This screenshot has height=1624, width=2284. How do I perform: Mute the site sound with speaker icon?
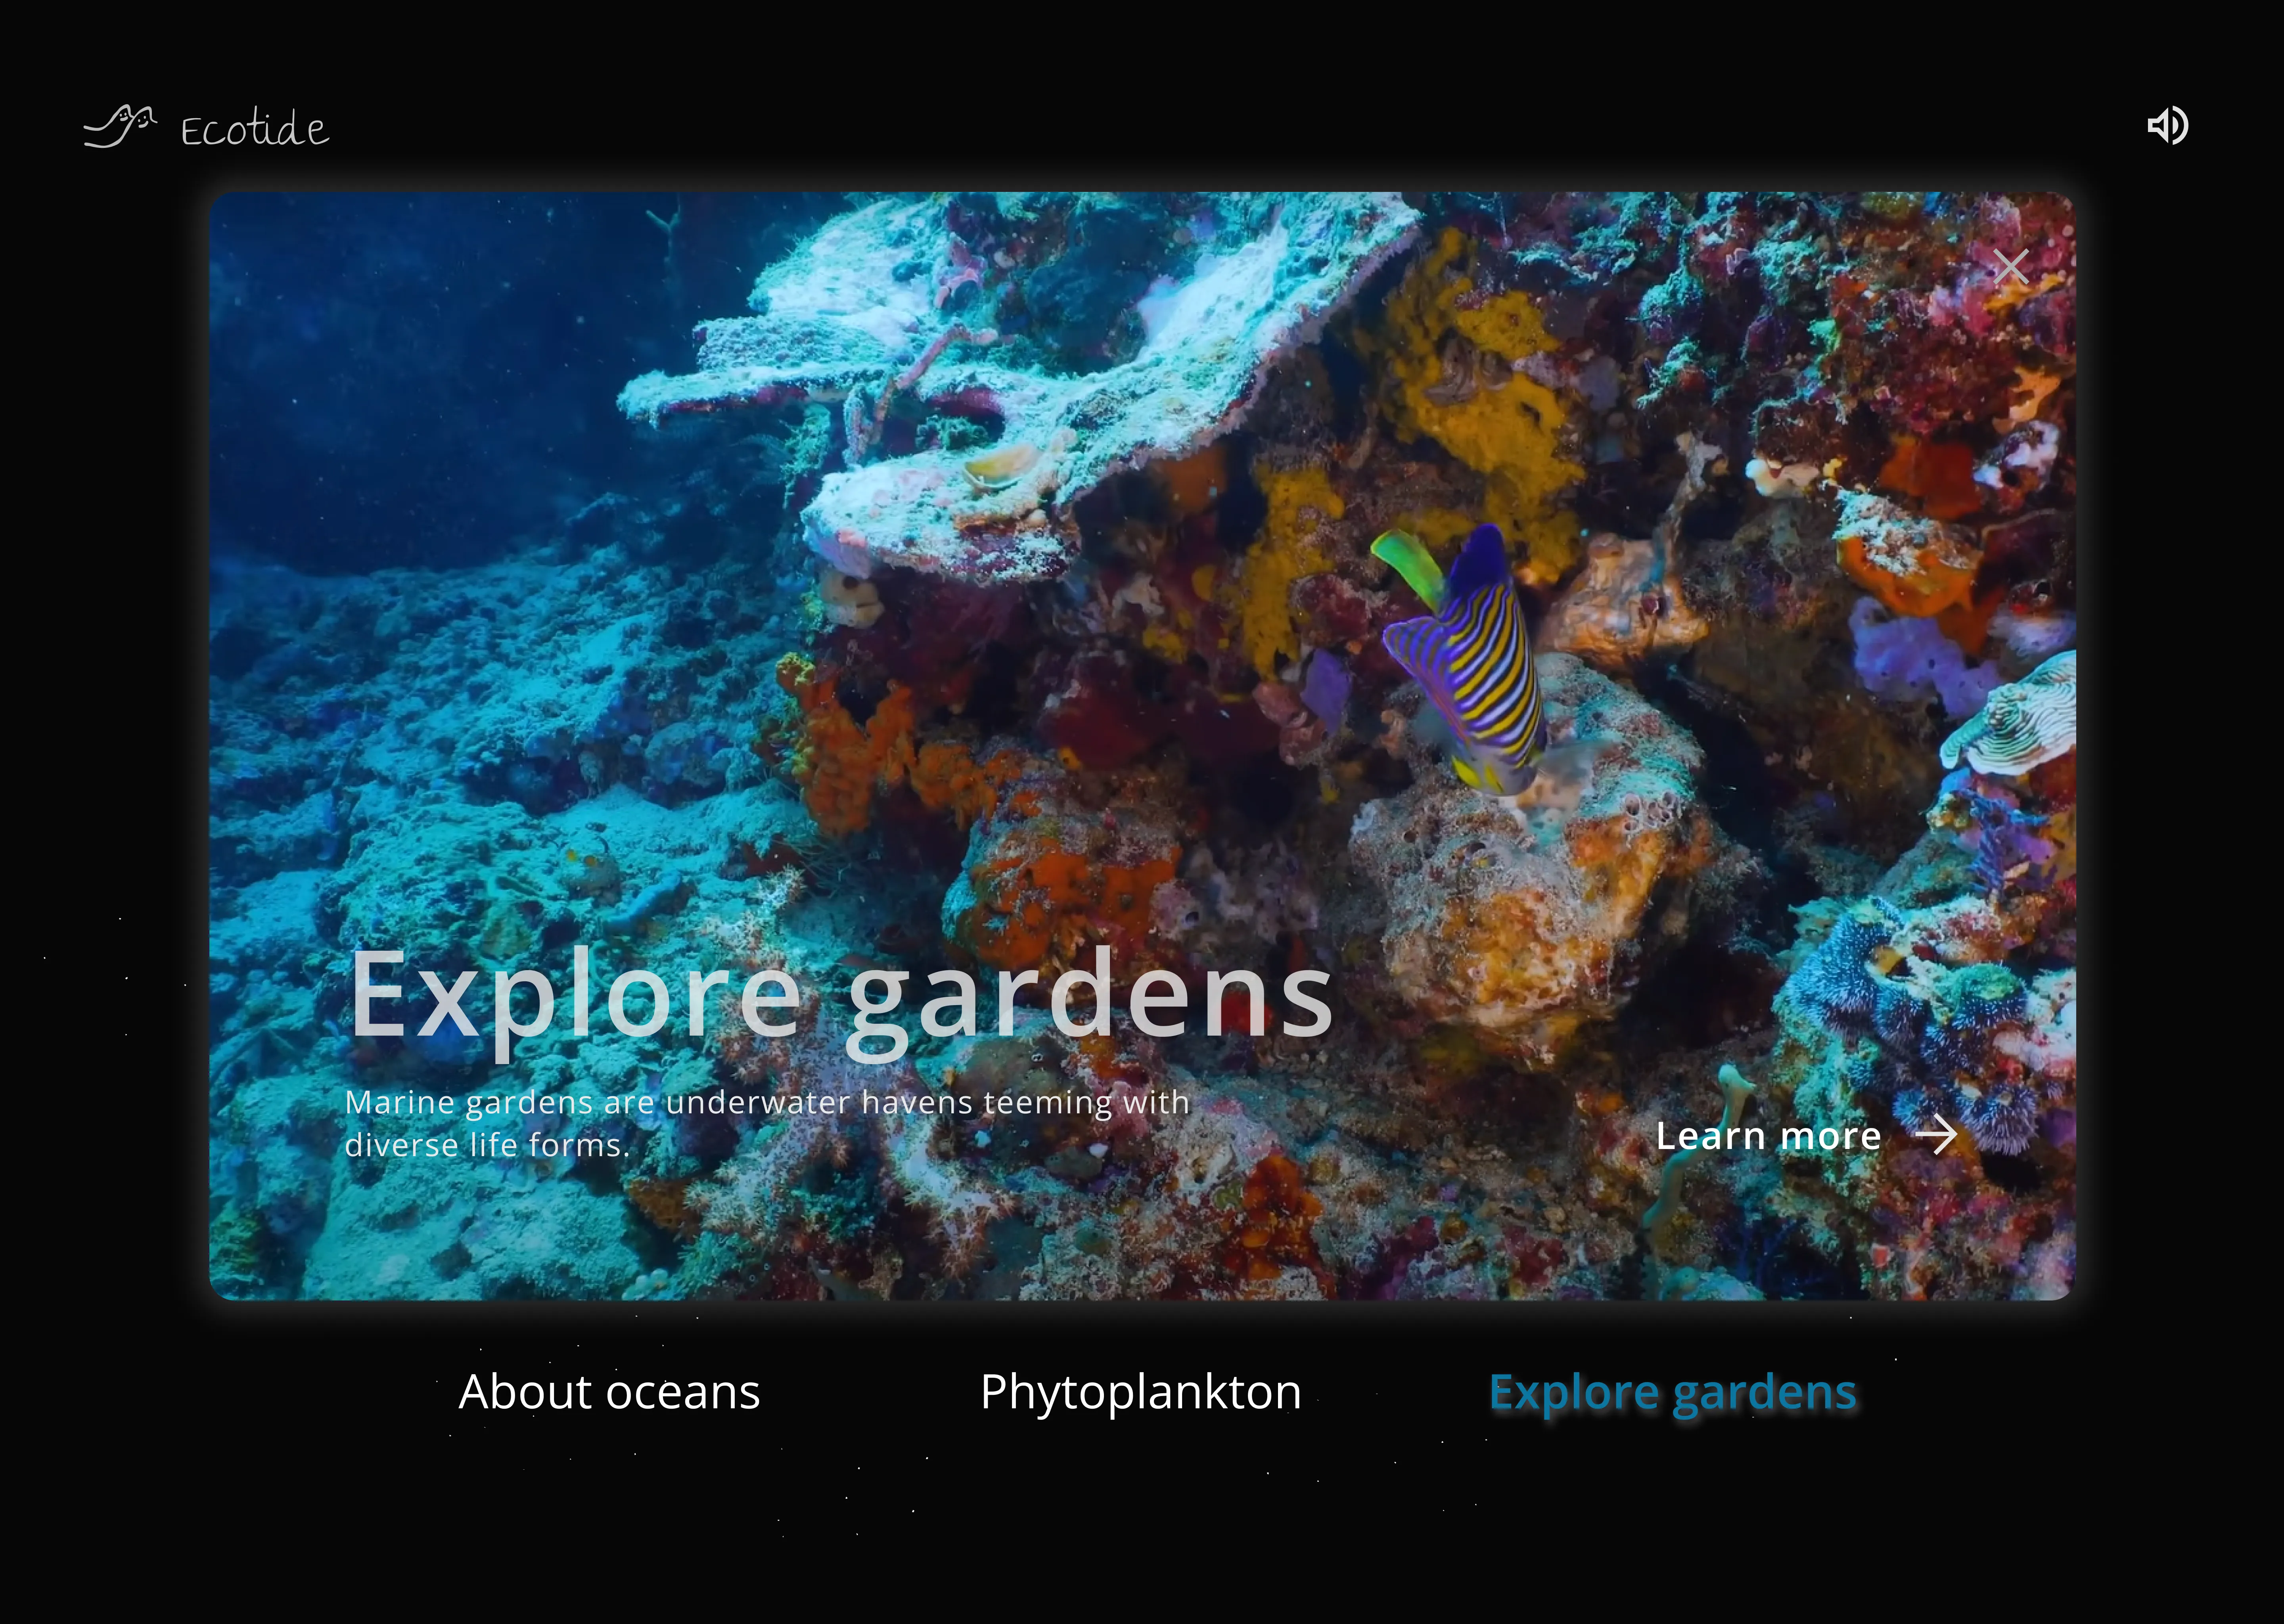click(x=2168, y=126)
